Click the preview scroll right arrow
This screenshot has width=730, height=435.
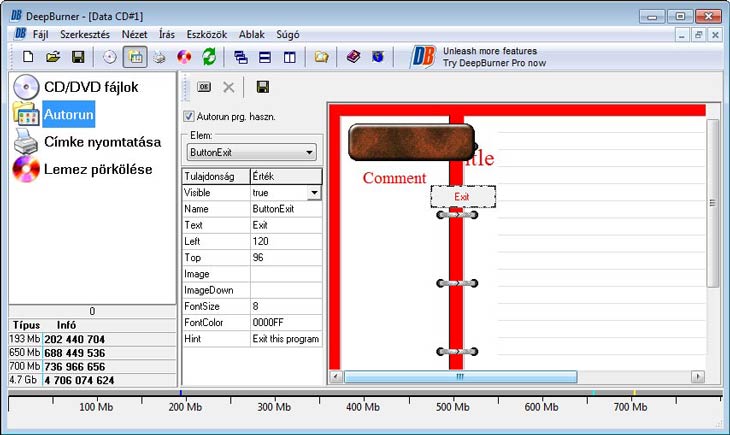click(x=697, y=377)
